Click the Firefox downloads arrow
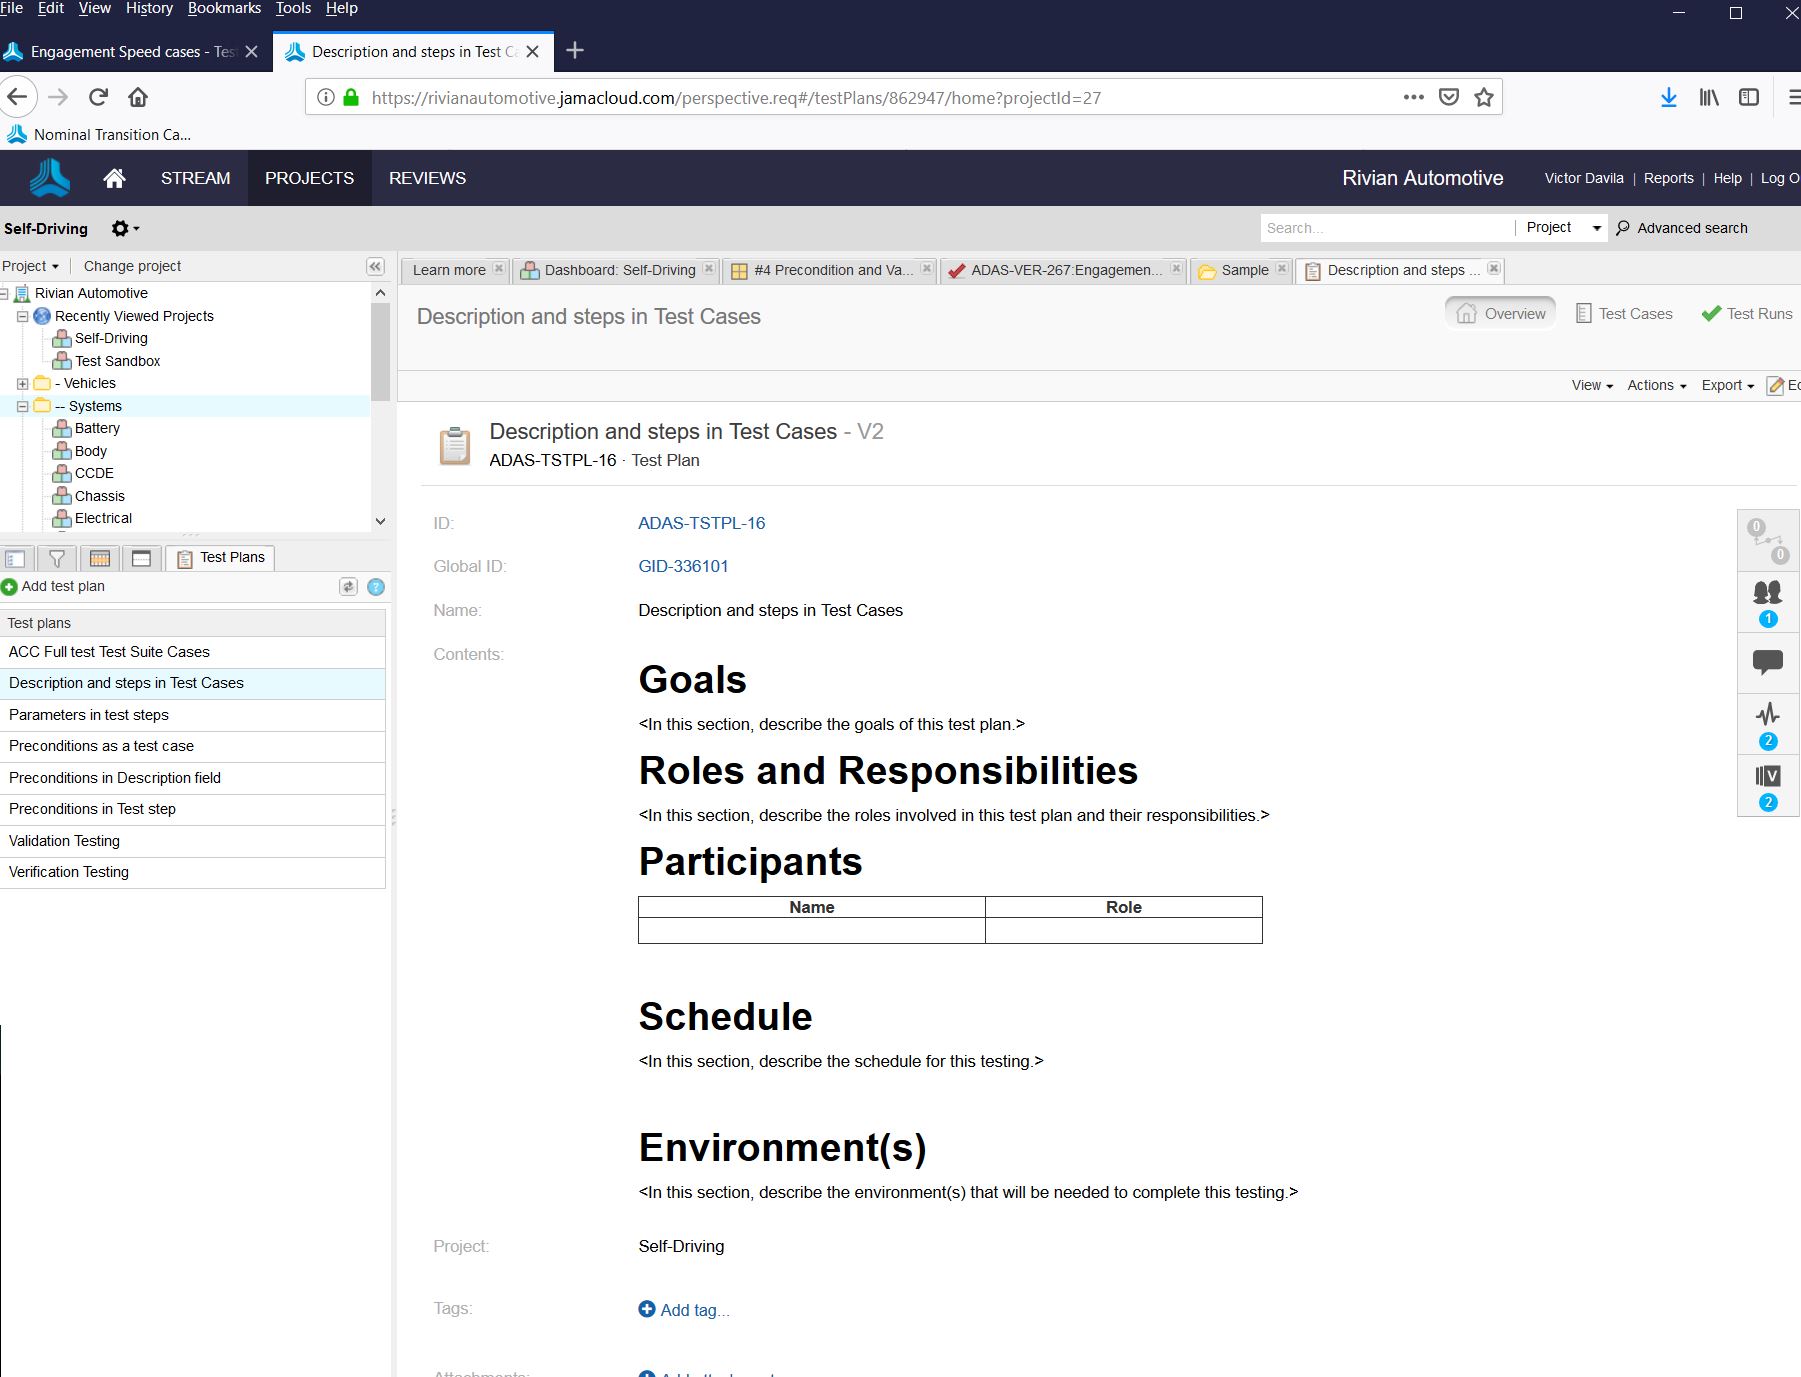Viewport: 1801px width, 1377px height. pyautogui.click(x=1668, y=97)
